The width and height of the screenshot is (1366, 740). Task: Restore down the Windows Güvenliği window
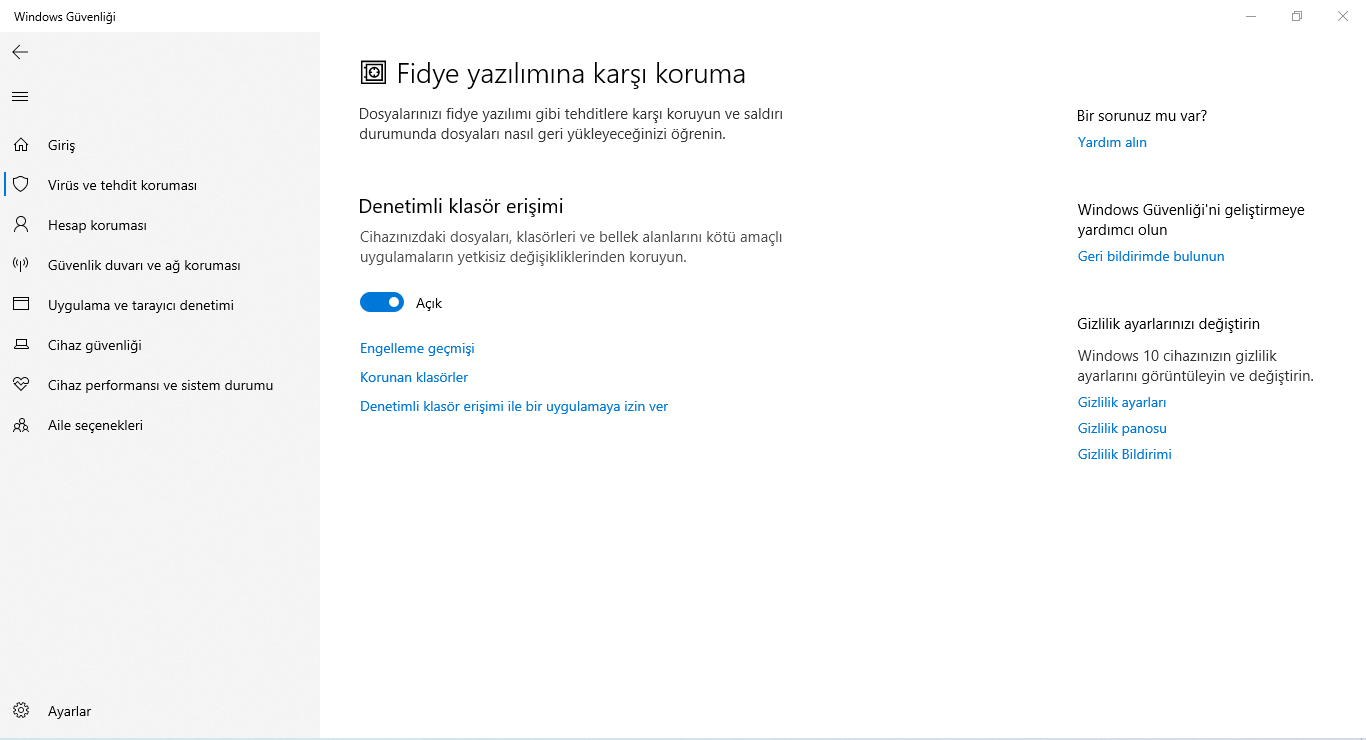tap(1297, 16)
